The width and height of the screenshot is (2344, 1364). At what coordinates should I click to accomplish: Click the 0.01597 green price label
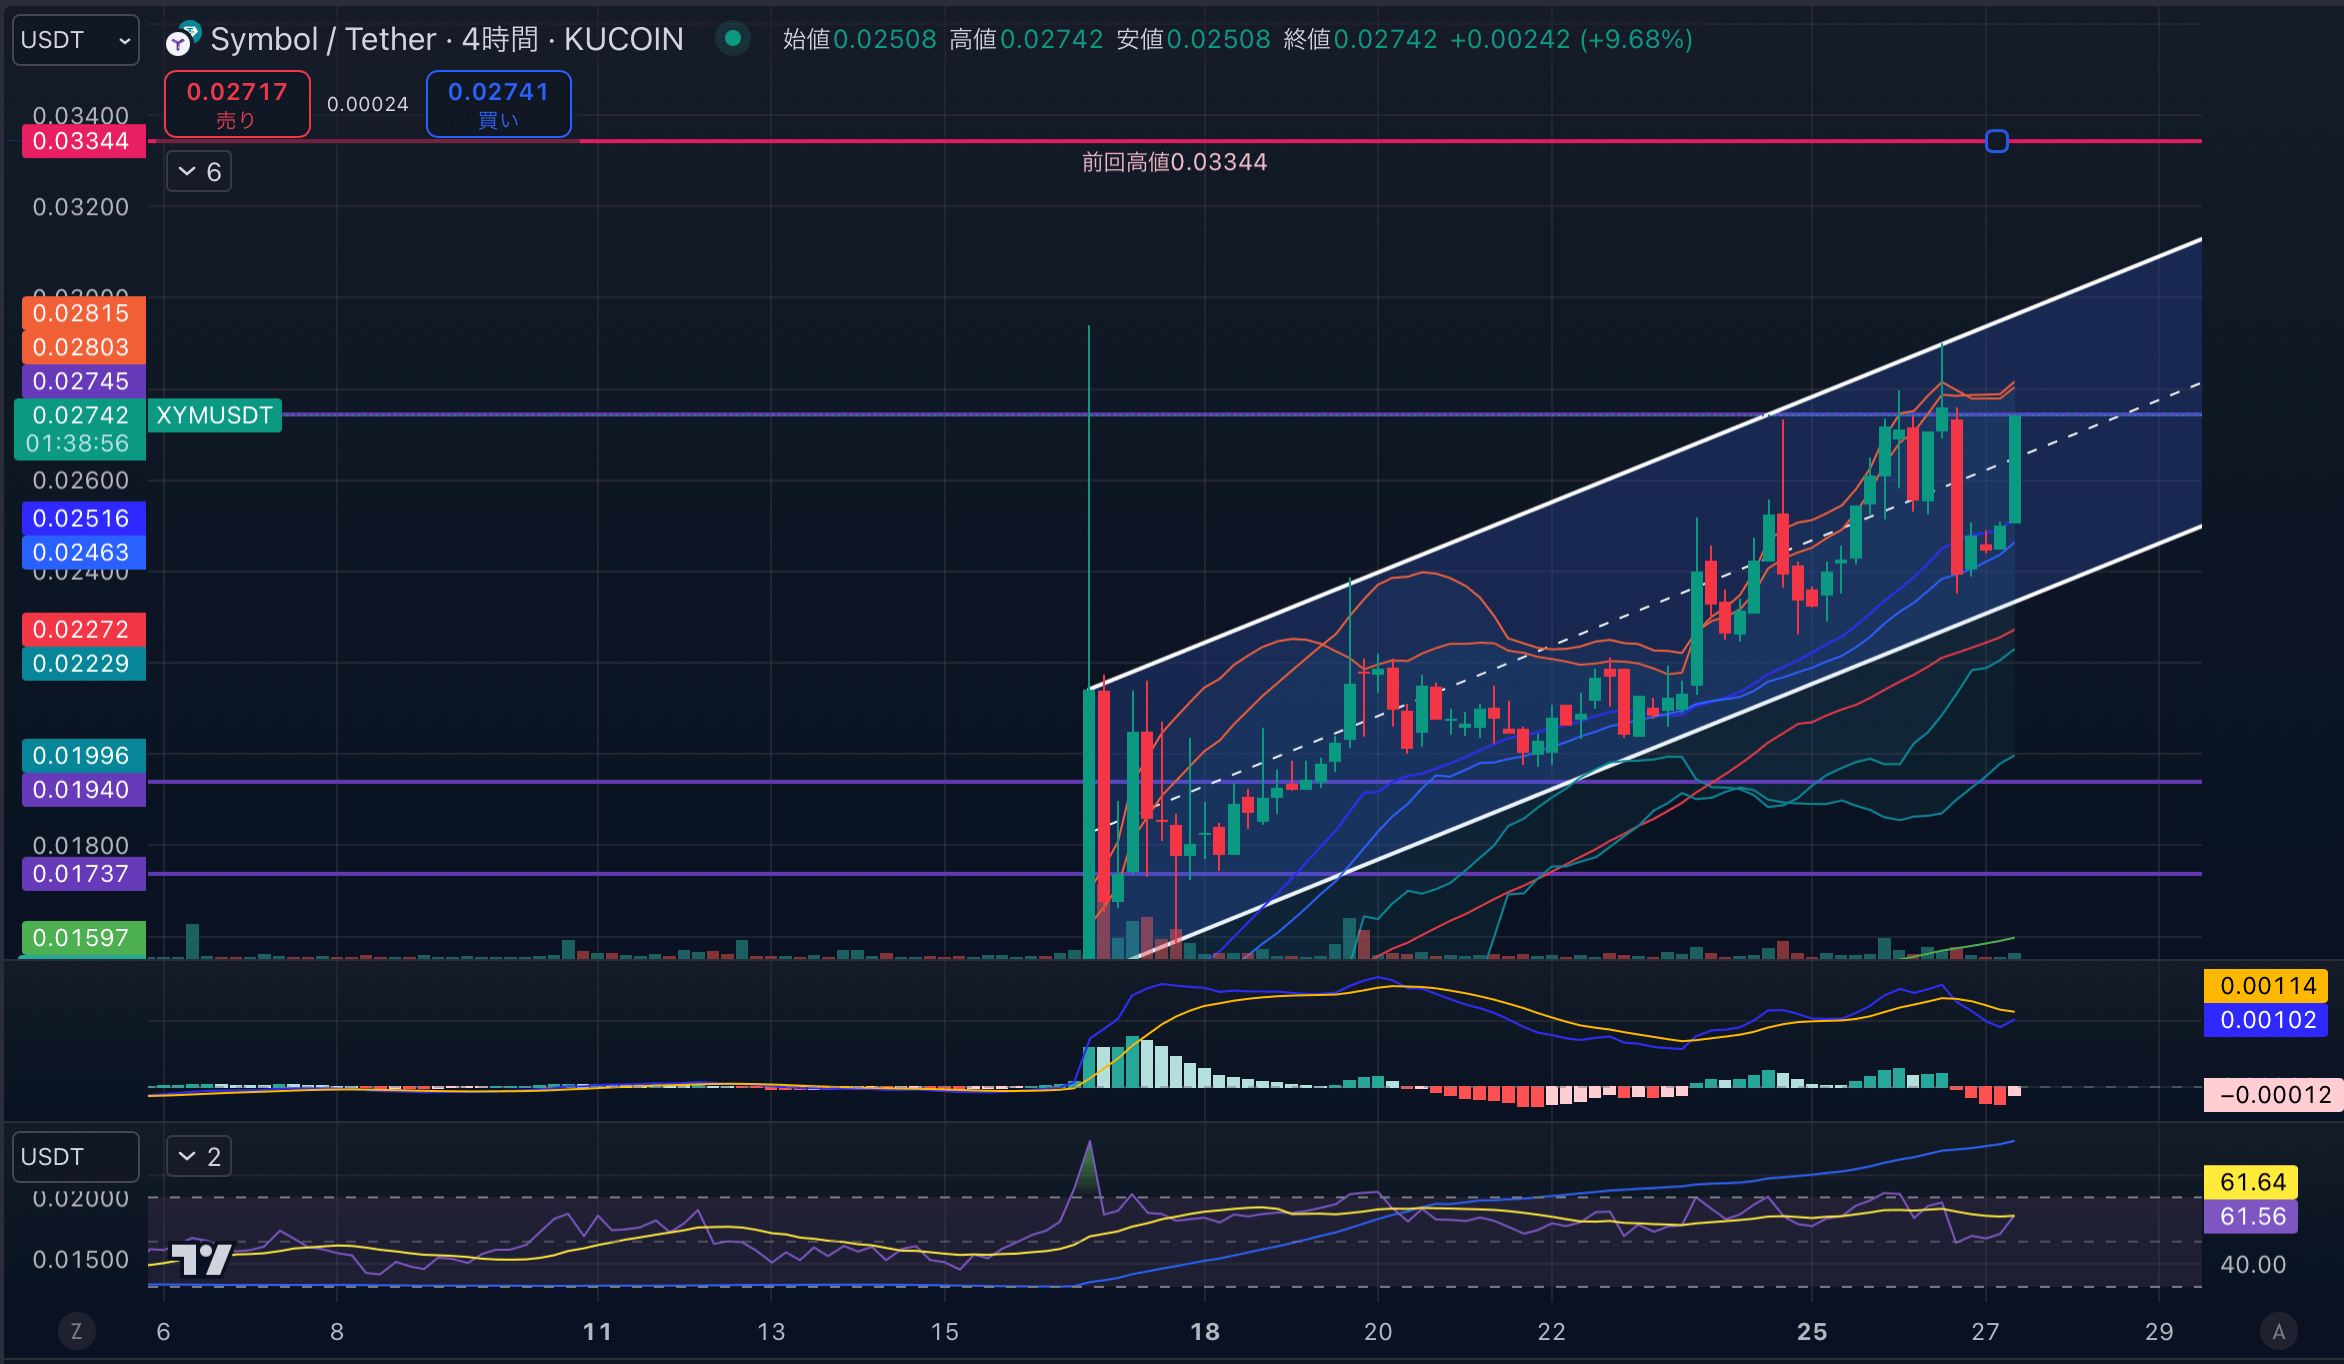[x=82, y=937]
